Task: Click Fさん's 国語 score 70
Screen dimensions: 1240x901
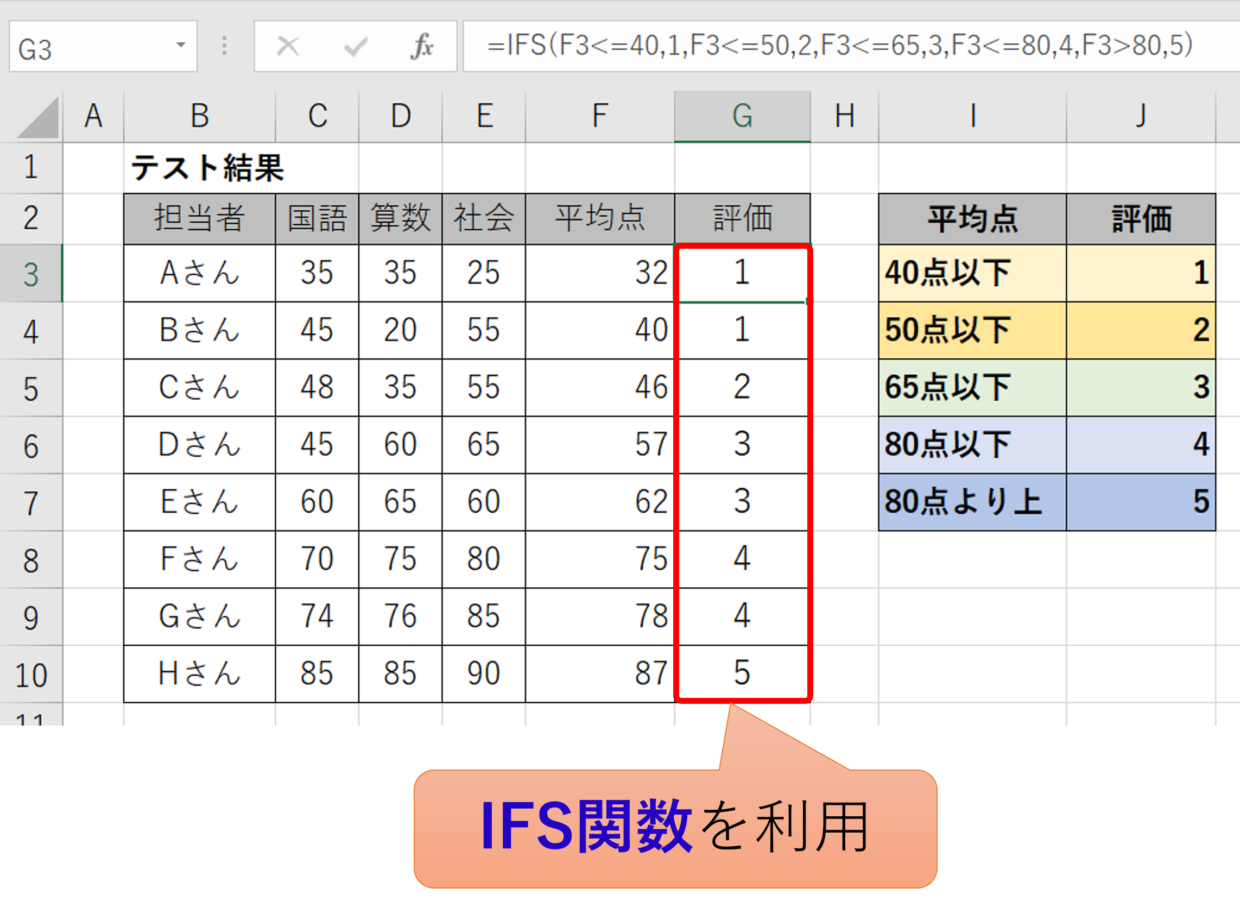Action: click(x=318, y=558)
